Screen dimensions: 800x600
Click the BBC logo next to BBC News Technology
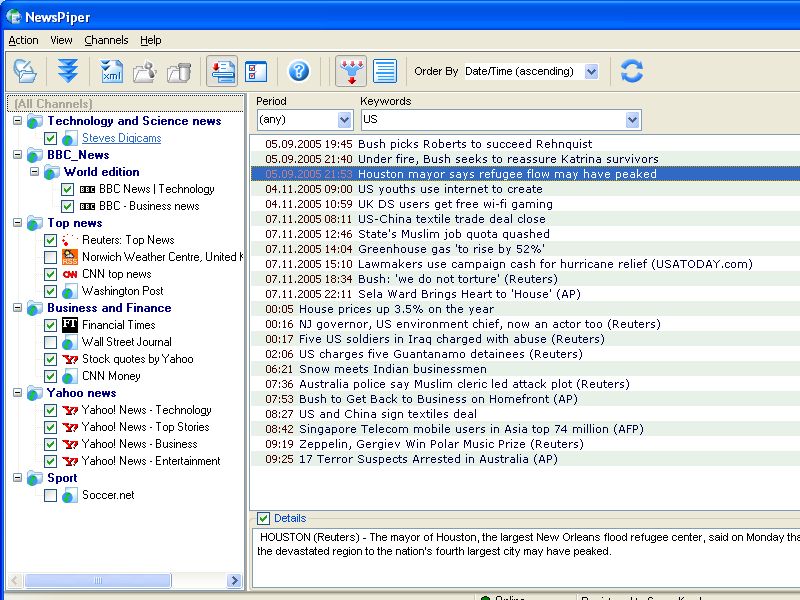pyautogui.click(x=87, y=189)
